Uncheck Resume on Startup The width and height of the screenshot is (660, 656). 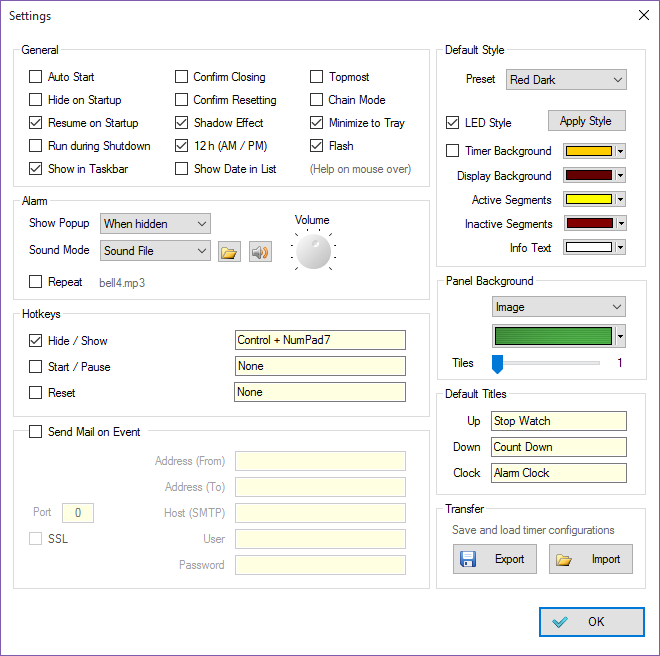35,123
